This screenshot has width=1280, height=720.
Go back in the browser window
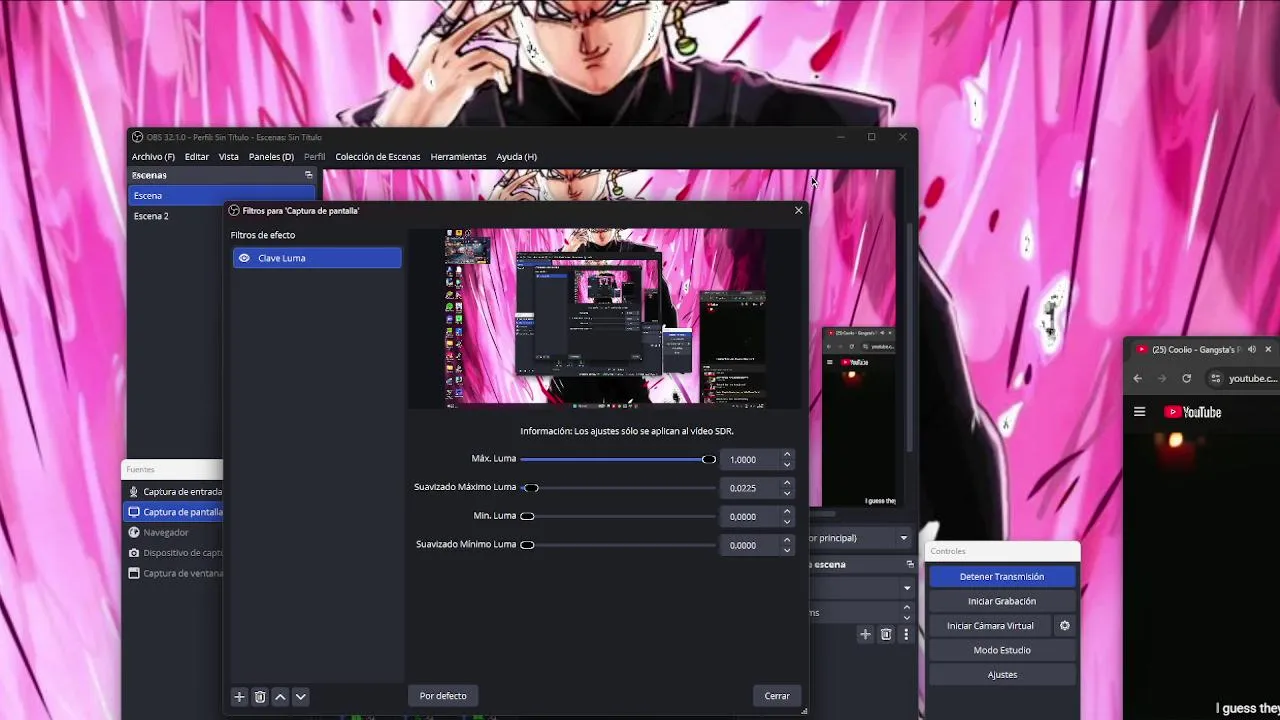coord(1138,378)
